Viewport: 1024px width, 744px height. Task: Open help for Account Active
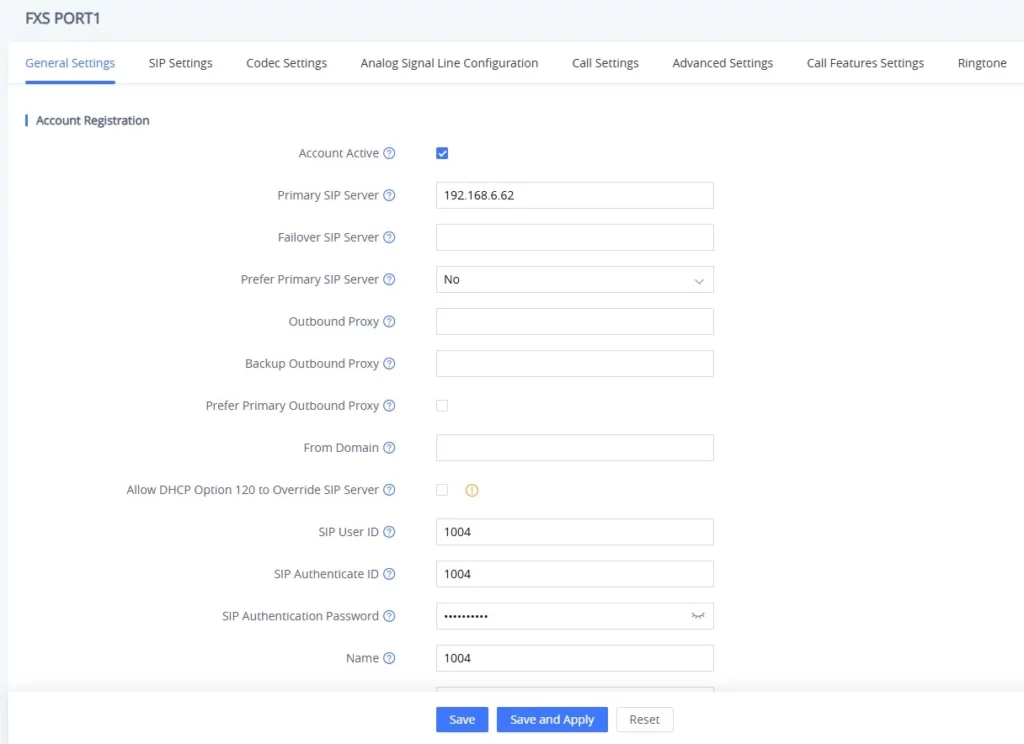pyautogui.click(x=389, y=154)
